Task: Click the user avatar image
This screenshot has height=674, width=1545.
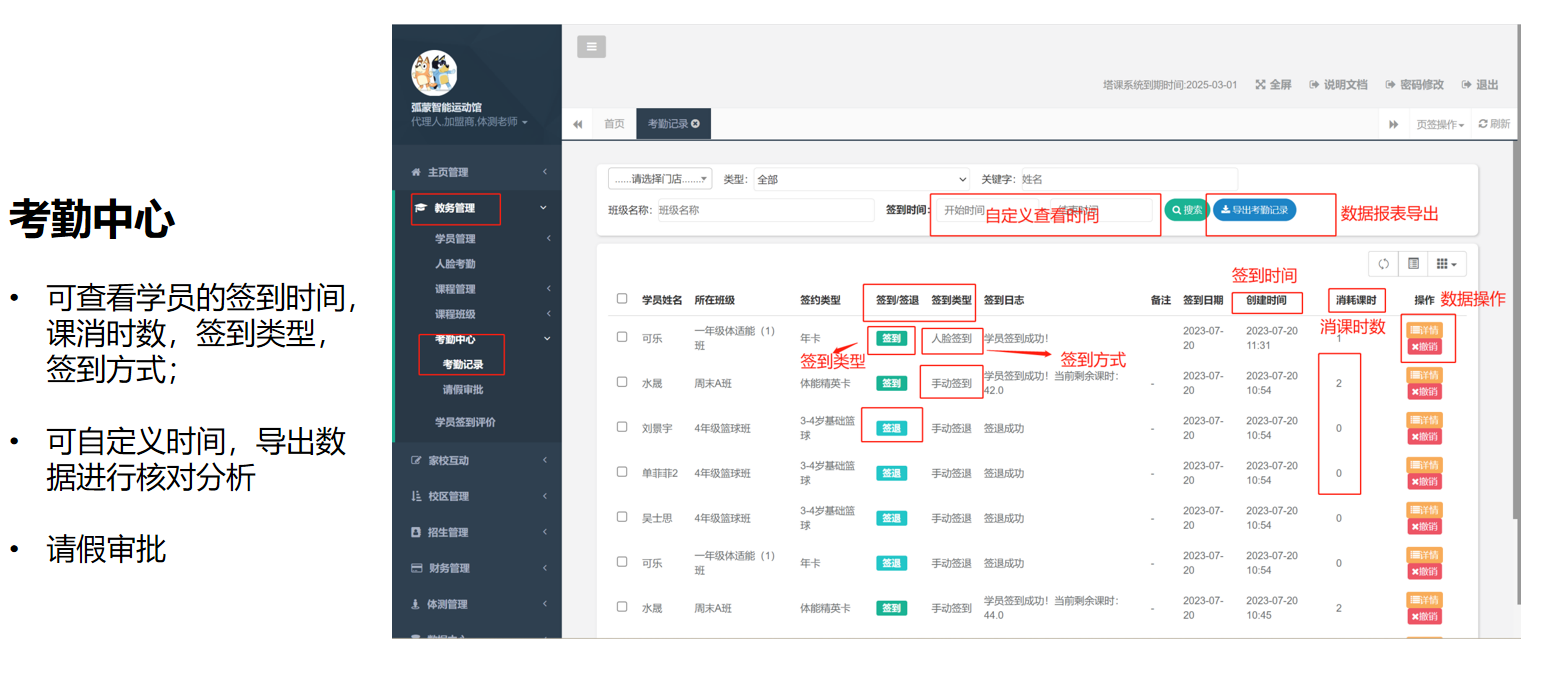Action: pos(434,73)
